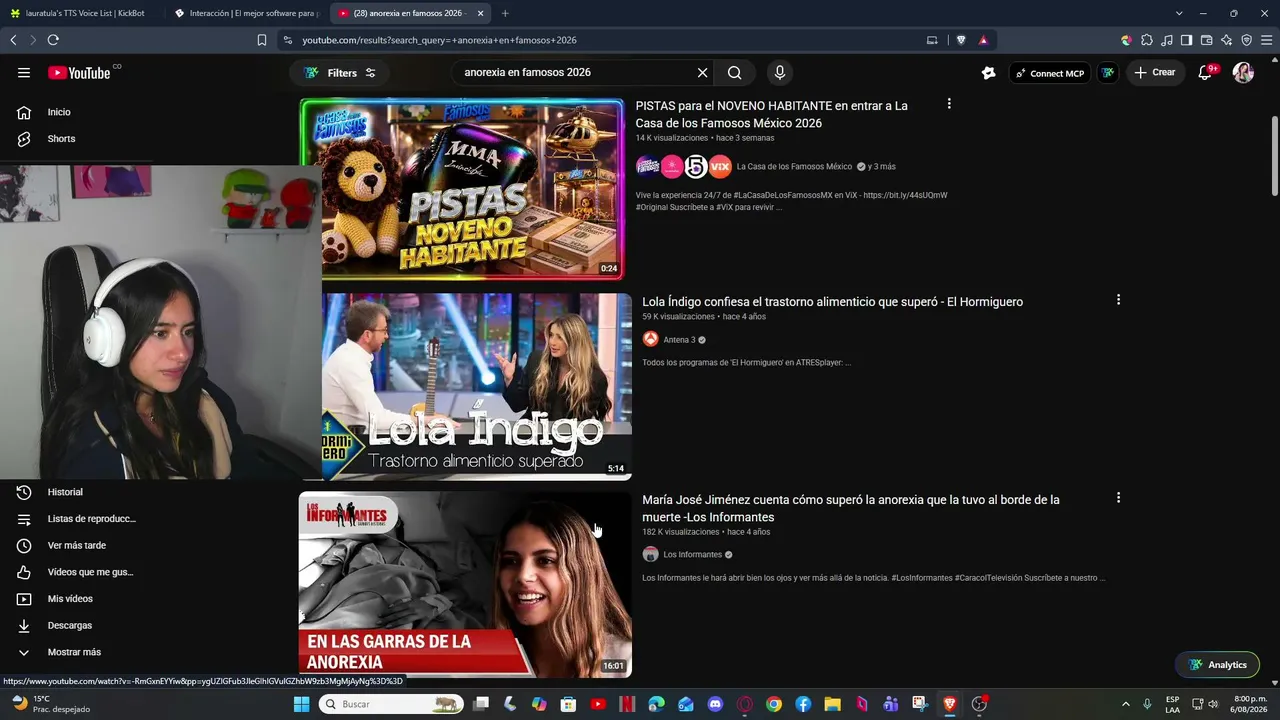The height and width of the screenshot is (720, 1280).
Task: Go to the YouTube home logo
Action: 79,72
